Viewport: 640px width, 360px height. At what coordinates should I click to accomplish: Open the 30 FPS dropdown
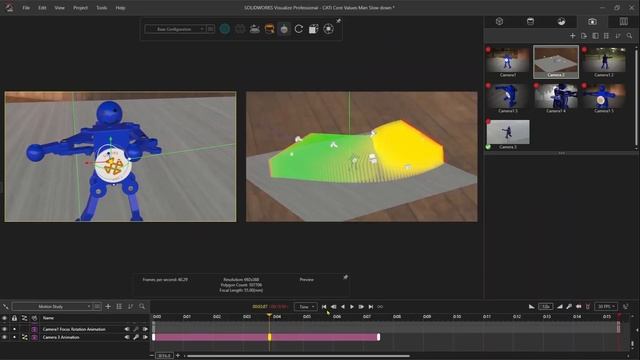[x=606, y=307]
